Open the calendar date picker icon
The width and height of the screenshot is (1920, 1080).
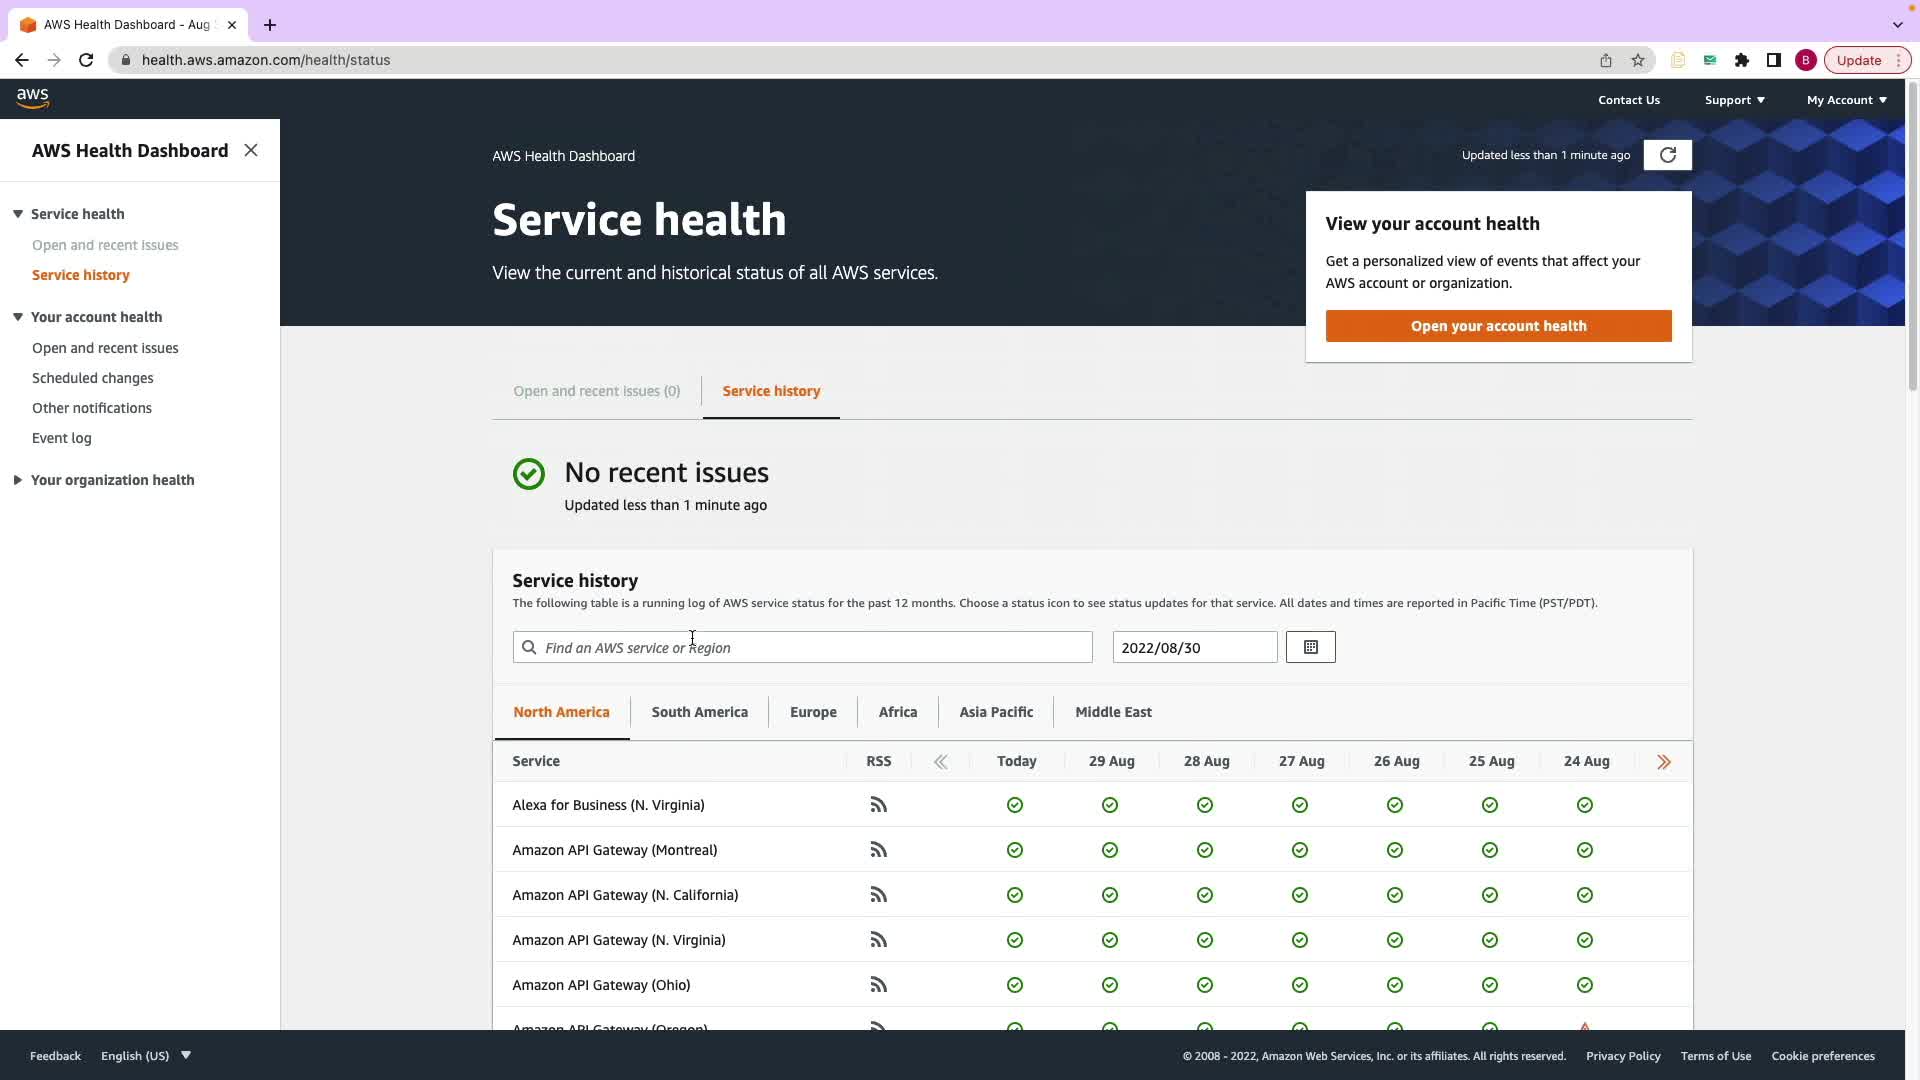tap(1310, 647)
